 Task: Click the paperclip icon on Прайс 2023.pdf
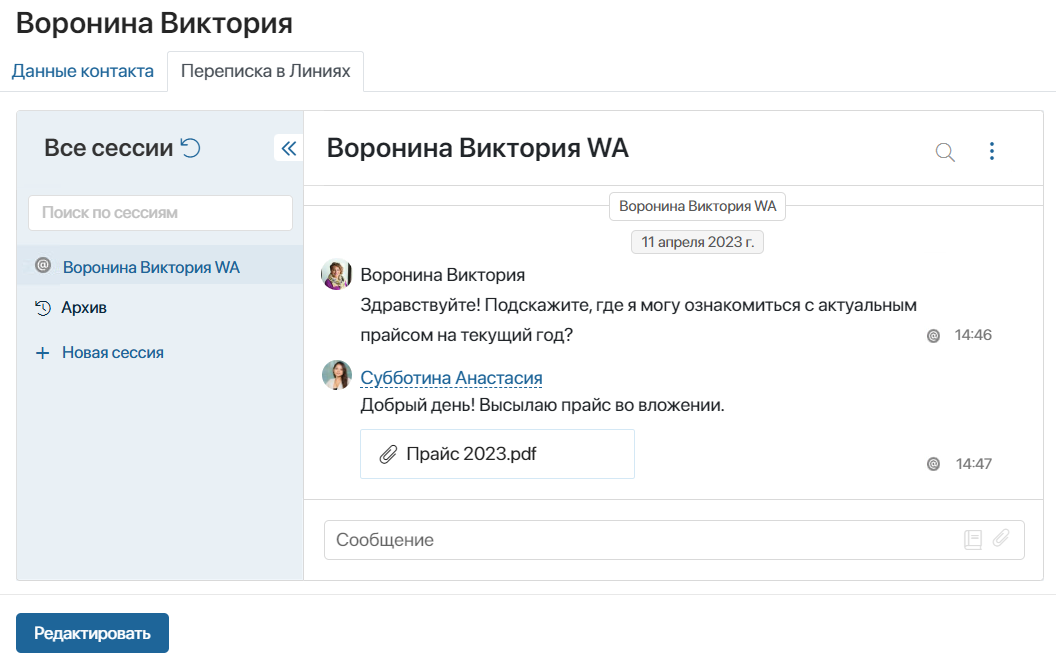[388, 455]
